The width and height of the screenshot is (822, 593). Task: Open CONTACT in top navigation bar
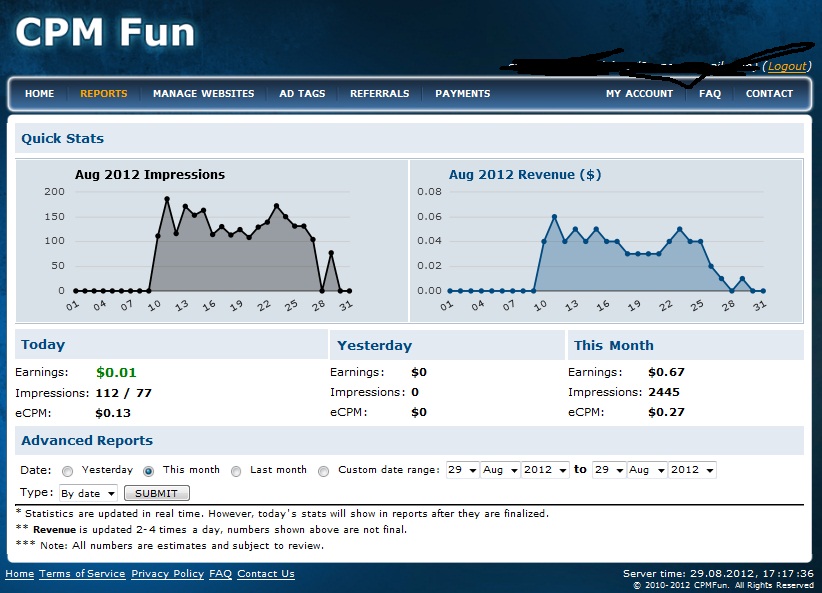(769, 93)
